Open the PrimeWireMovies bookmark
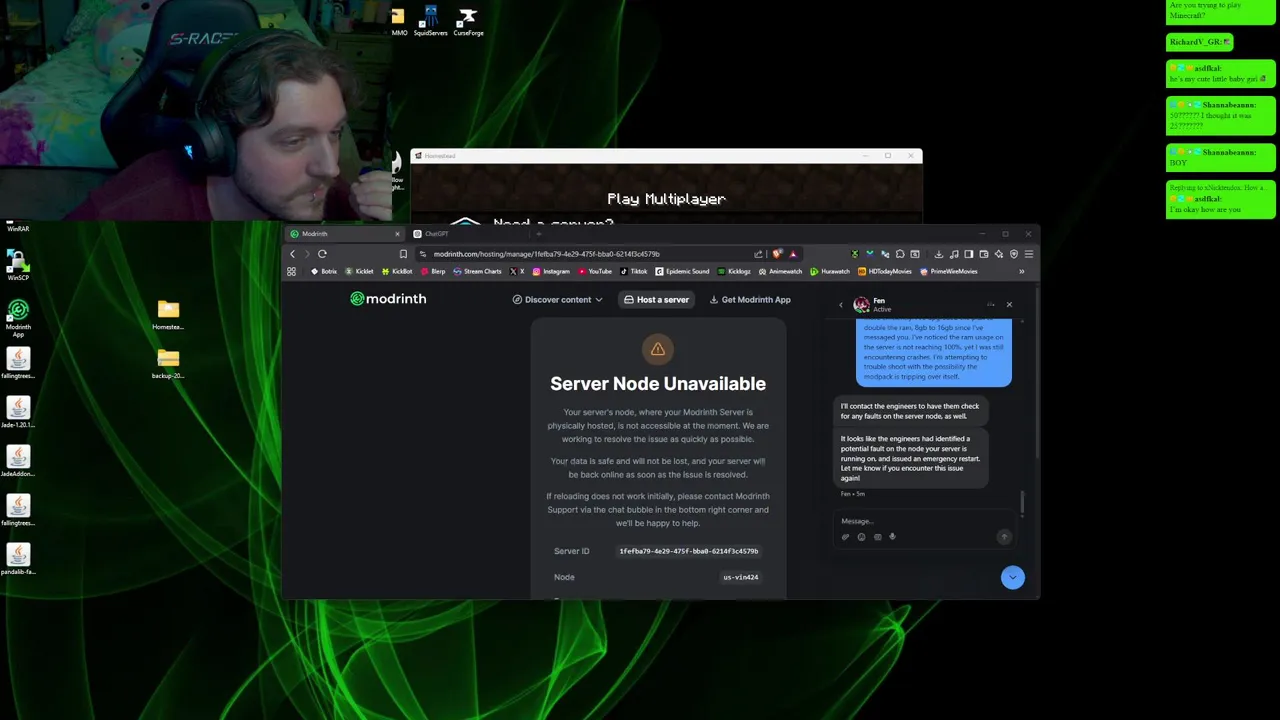1280x720 pixels. click(948, 271)
